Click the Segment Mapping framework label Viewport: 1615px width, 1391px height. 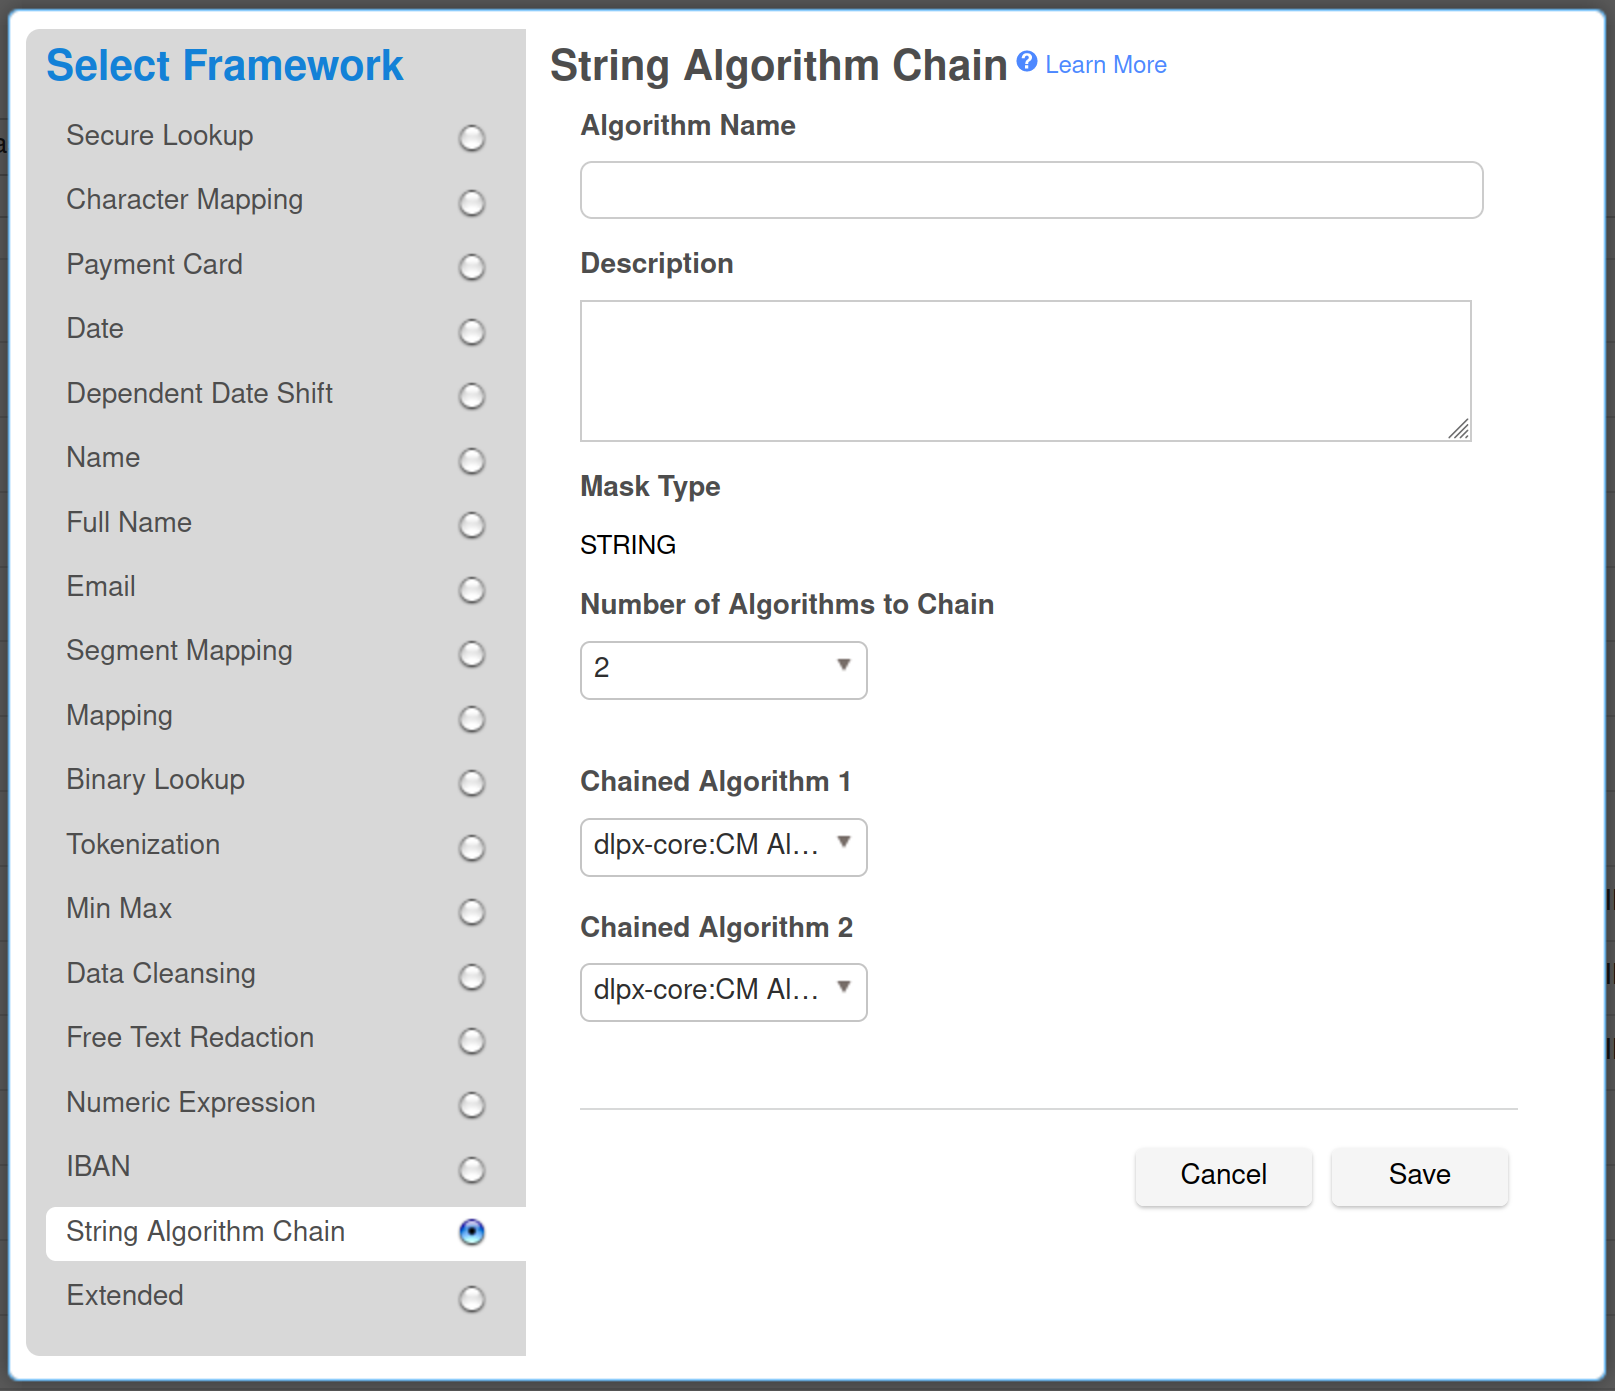[x=179, y=651]
